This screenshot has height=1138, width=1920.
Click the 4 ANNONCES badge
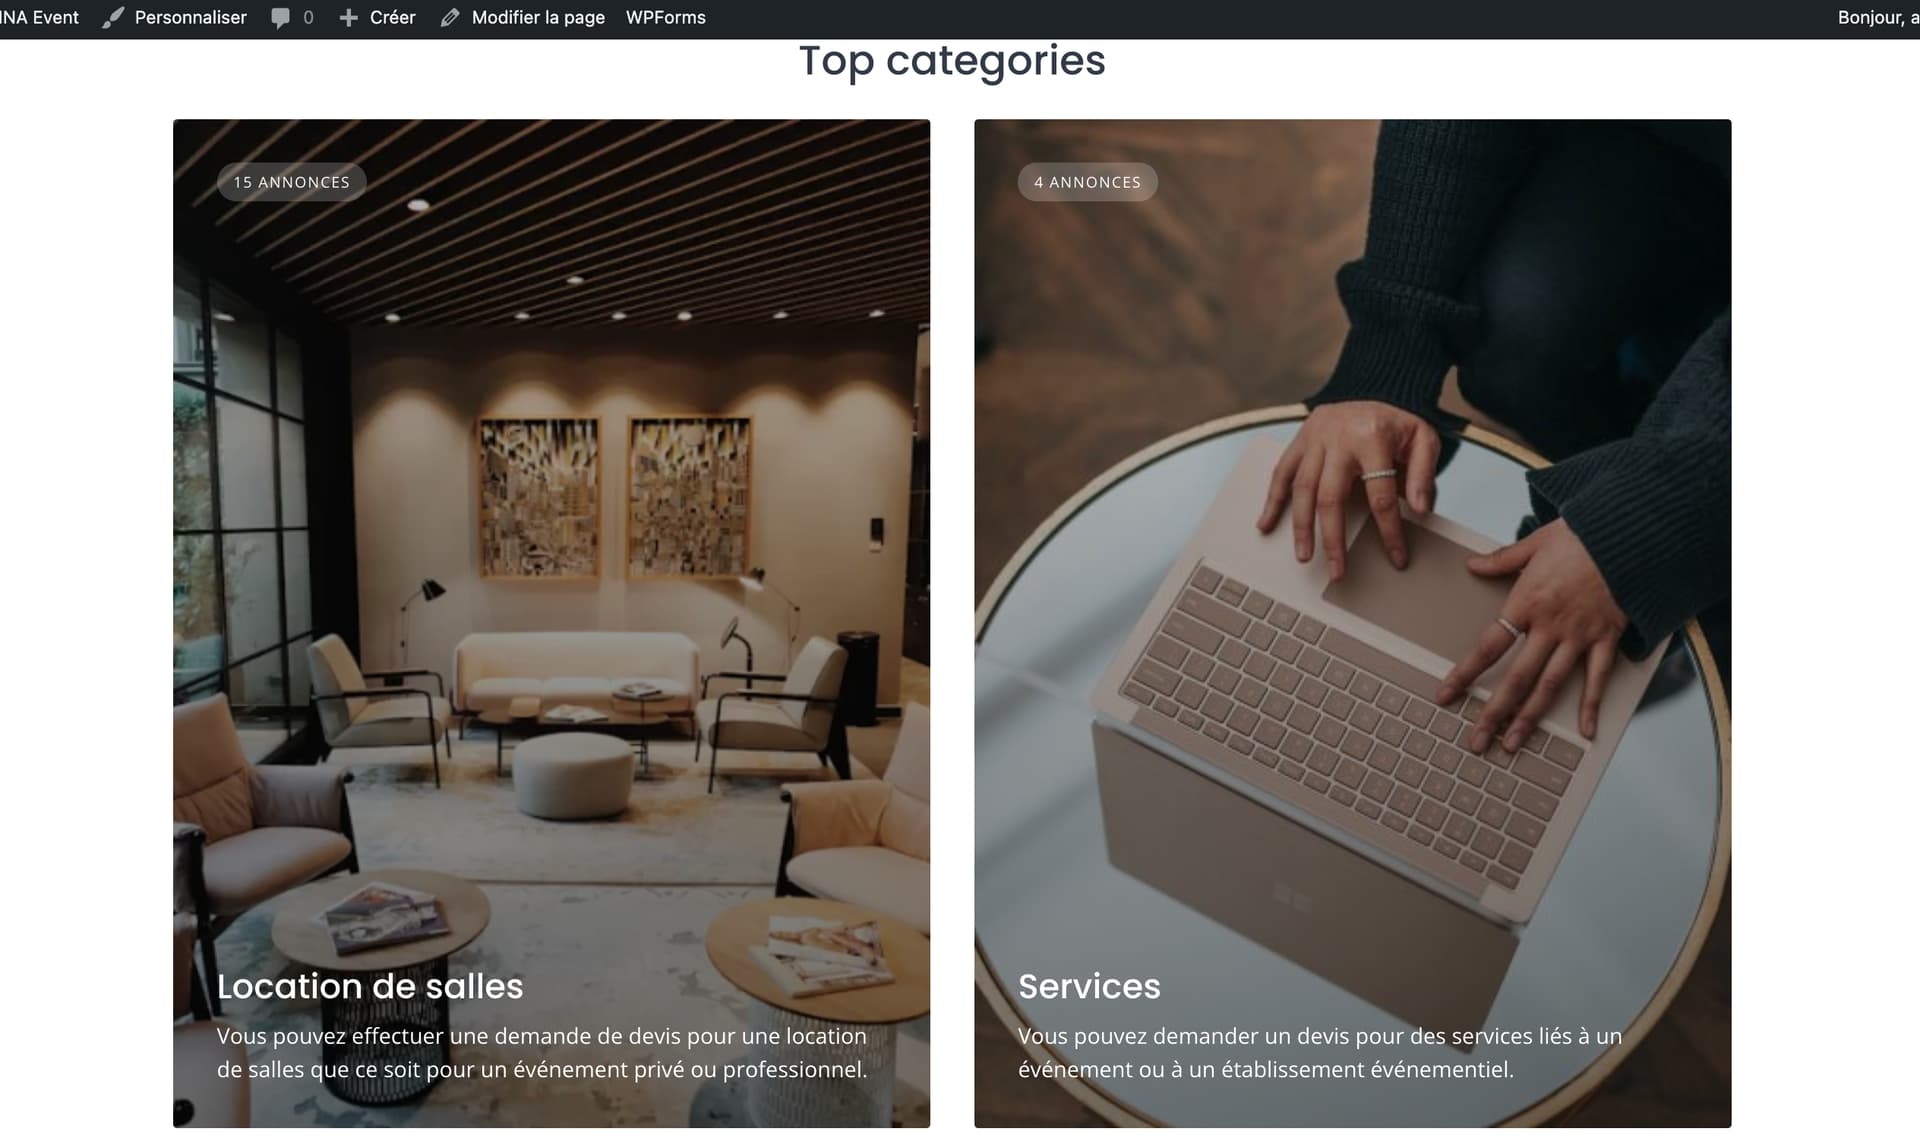[x=1088, y=182]
